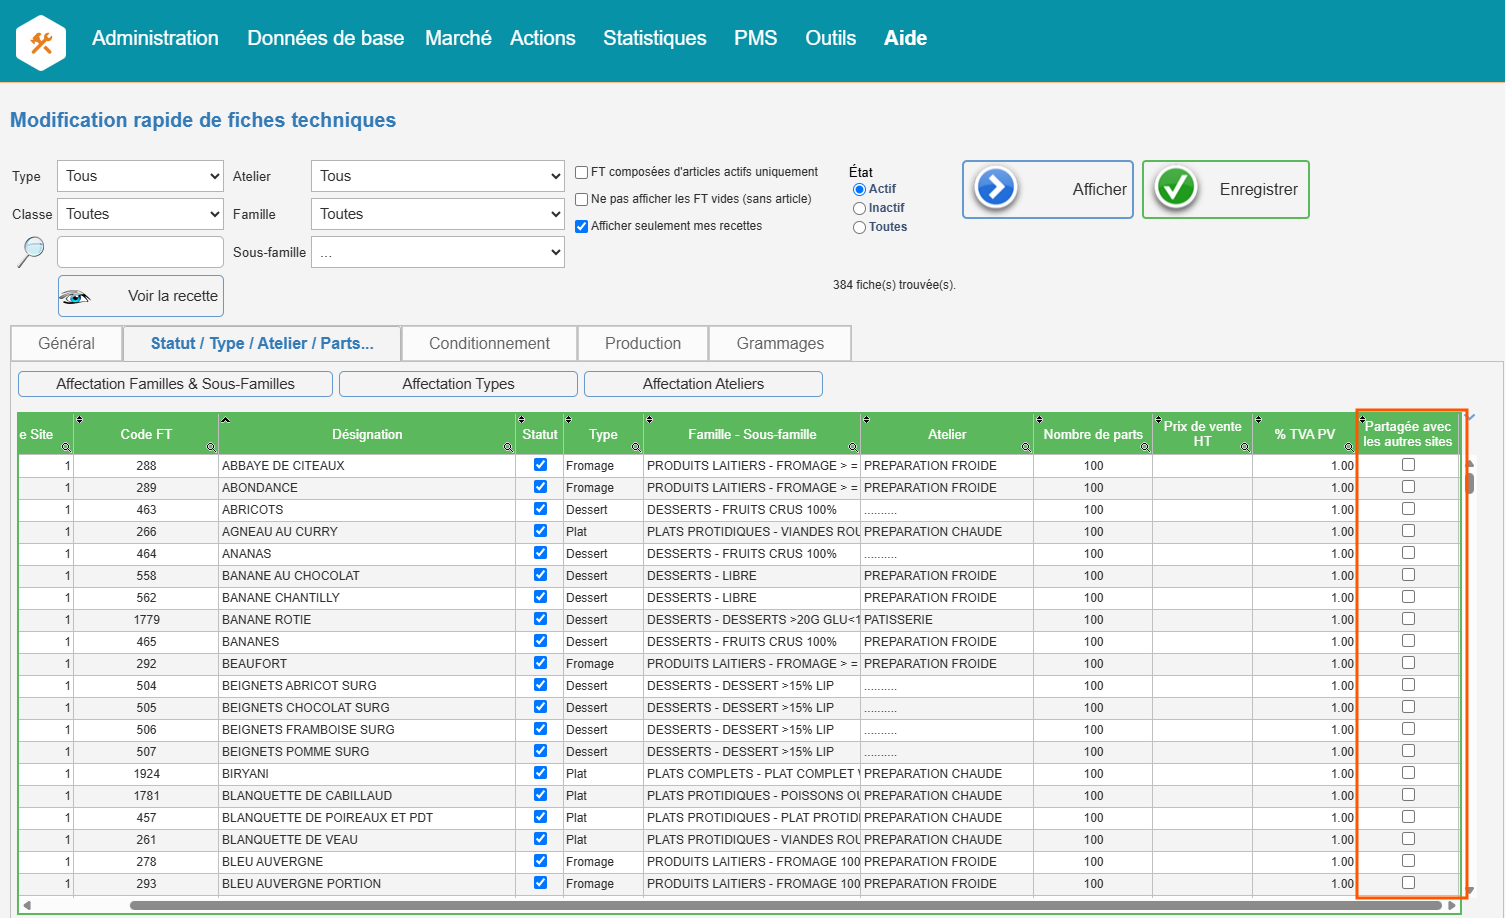Click the Affectation Types button
The width and height of the screenshot is (1506, 918).
click(x=458, y=384)
